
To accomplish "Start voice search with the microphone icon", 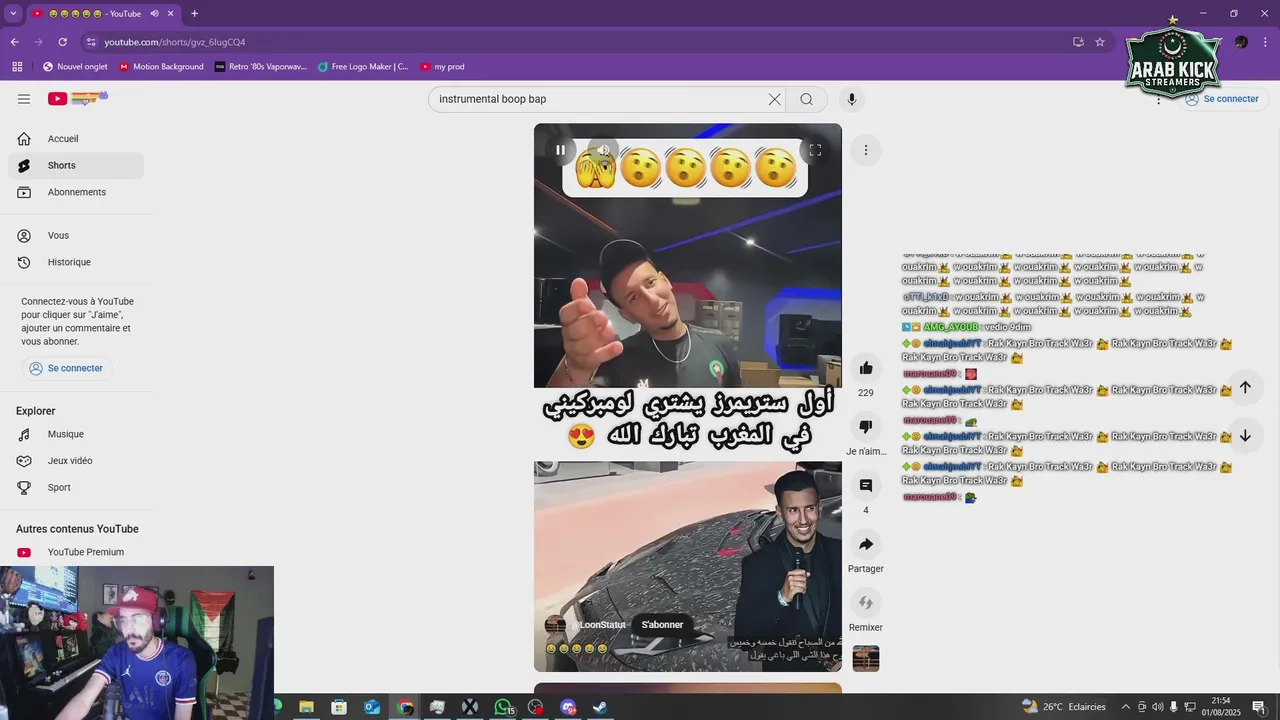I will 852,99.
